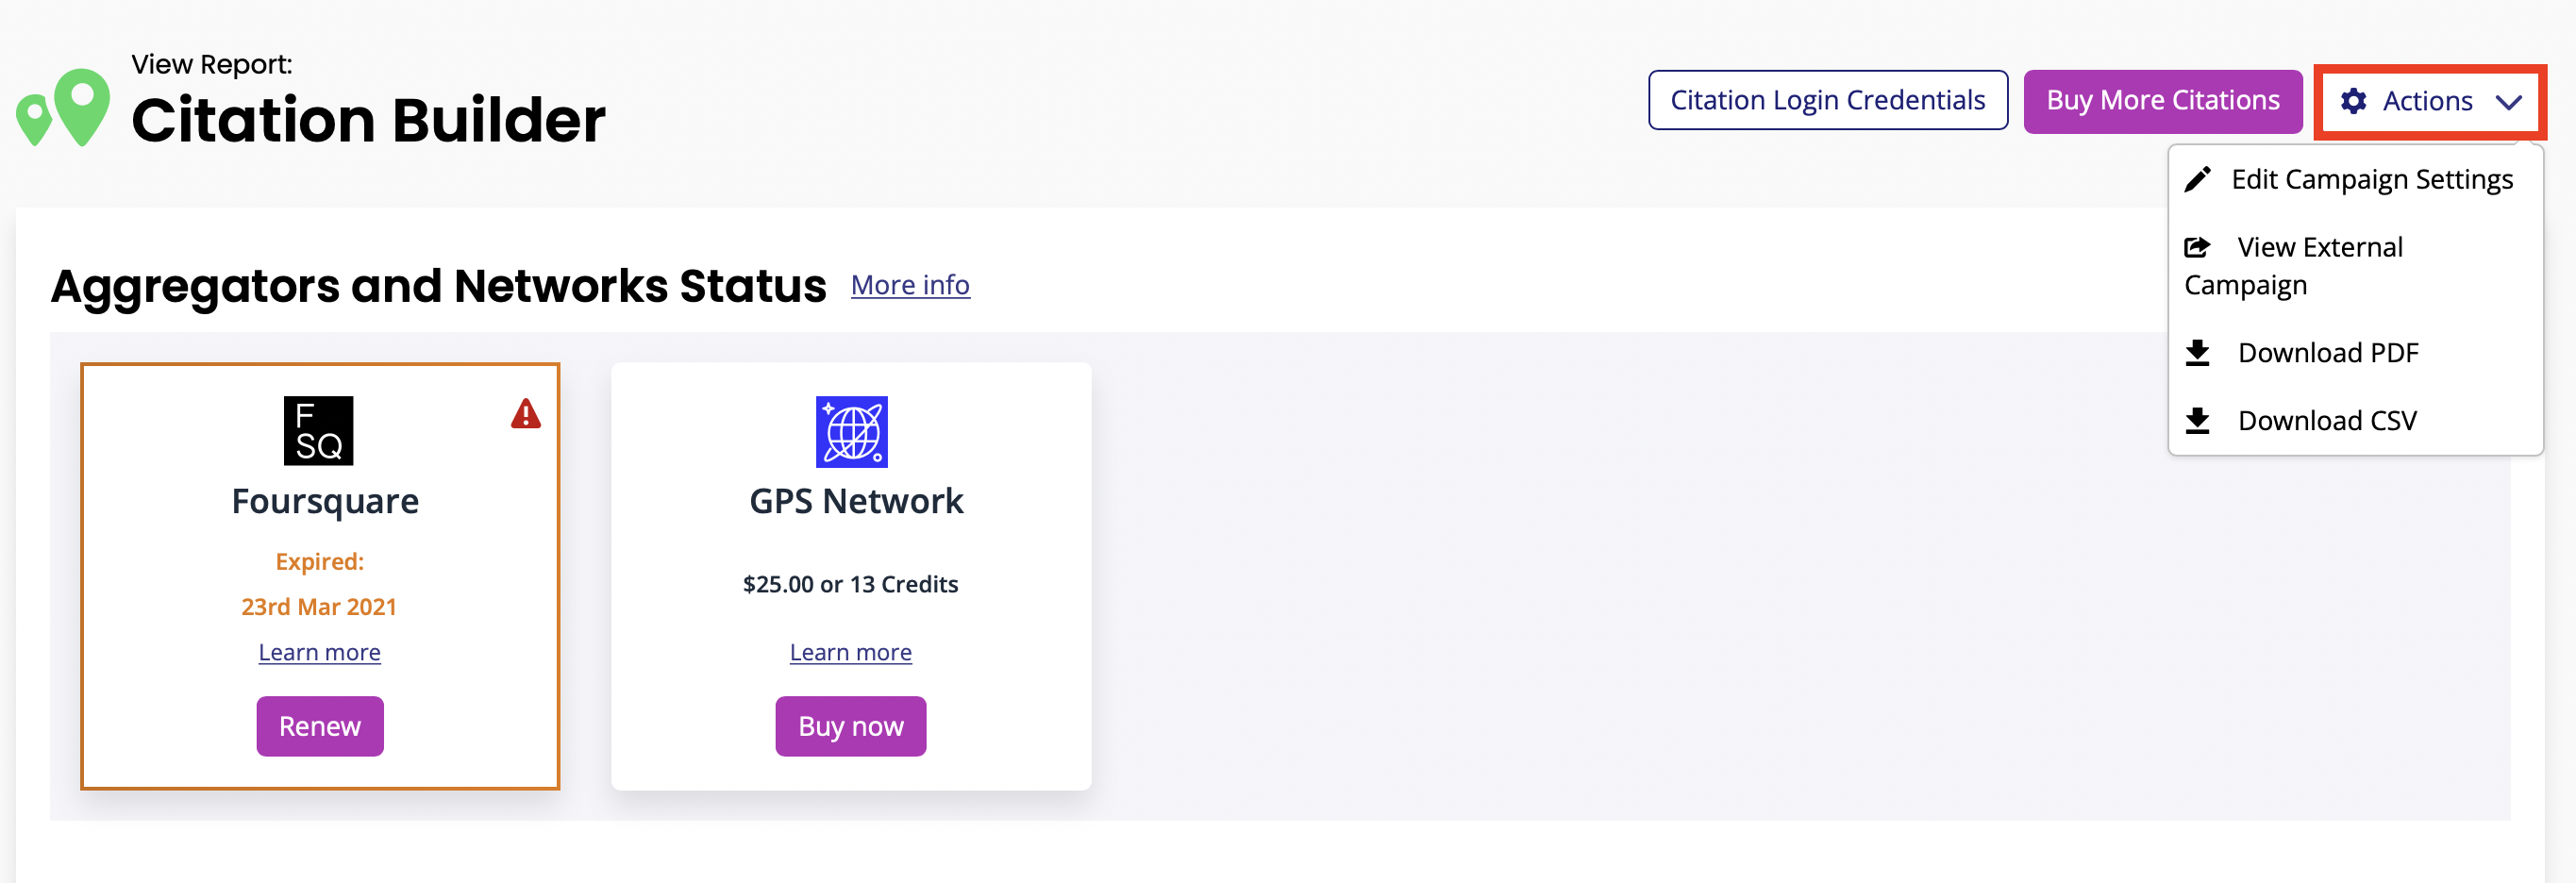Click the download icon next to Download PDF

coord(2197,353)
